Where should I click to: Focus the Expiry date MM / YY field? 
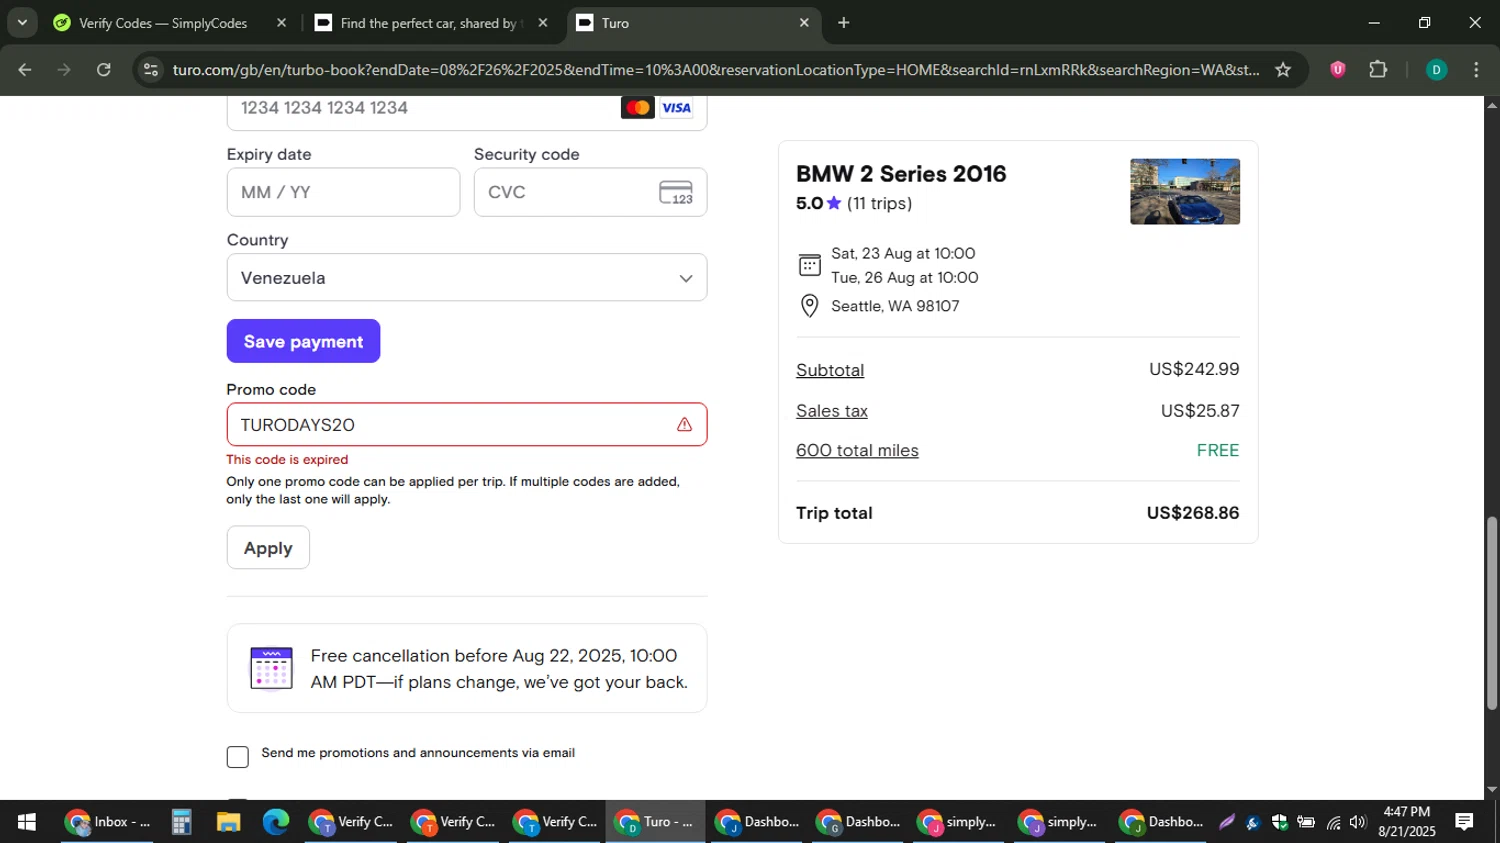pyautogui.click(x=343, y=192)
